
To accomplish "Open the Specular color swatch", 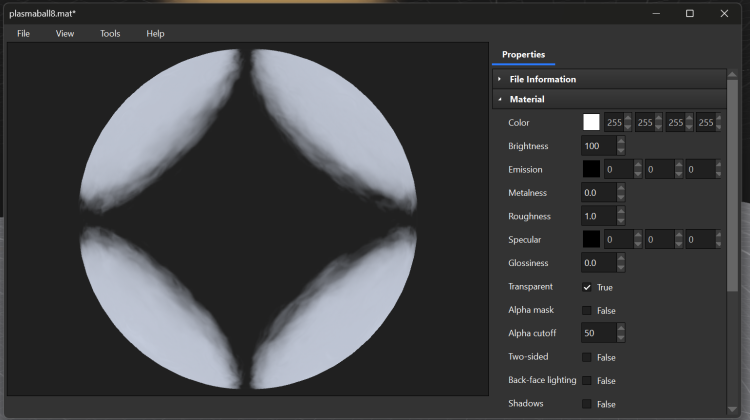I will [591, 239].
